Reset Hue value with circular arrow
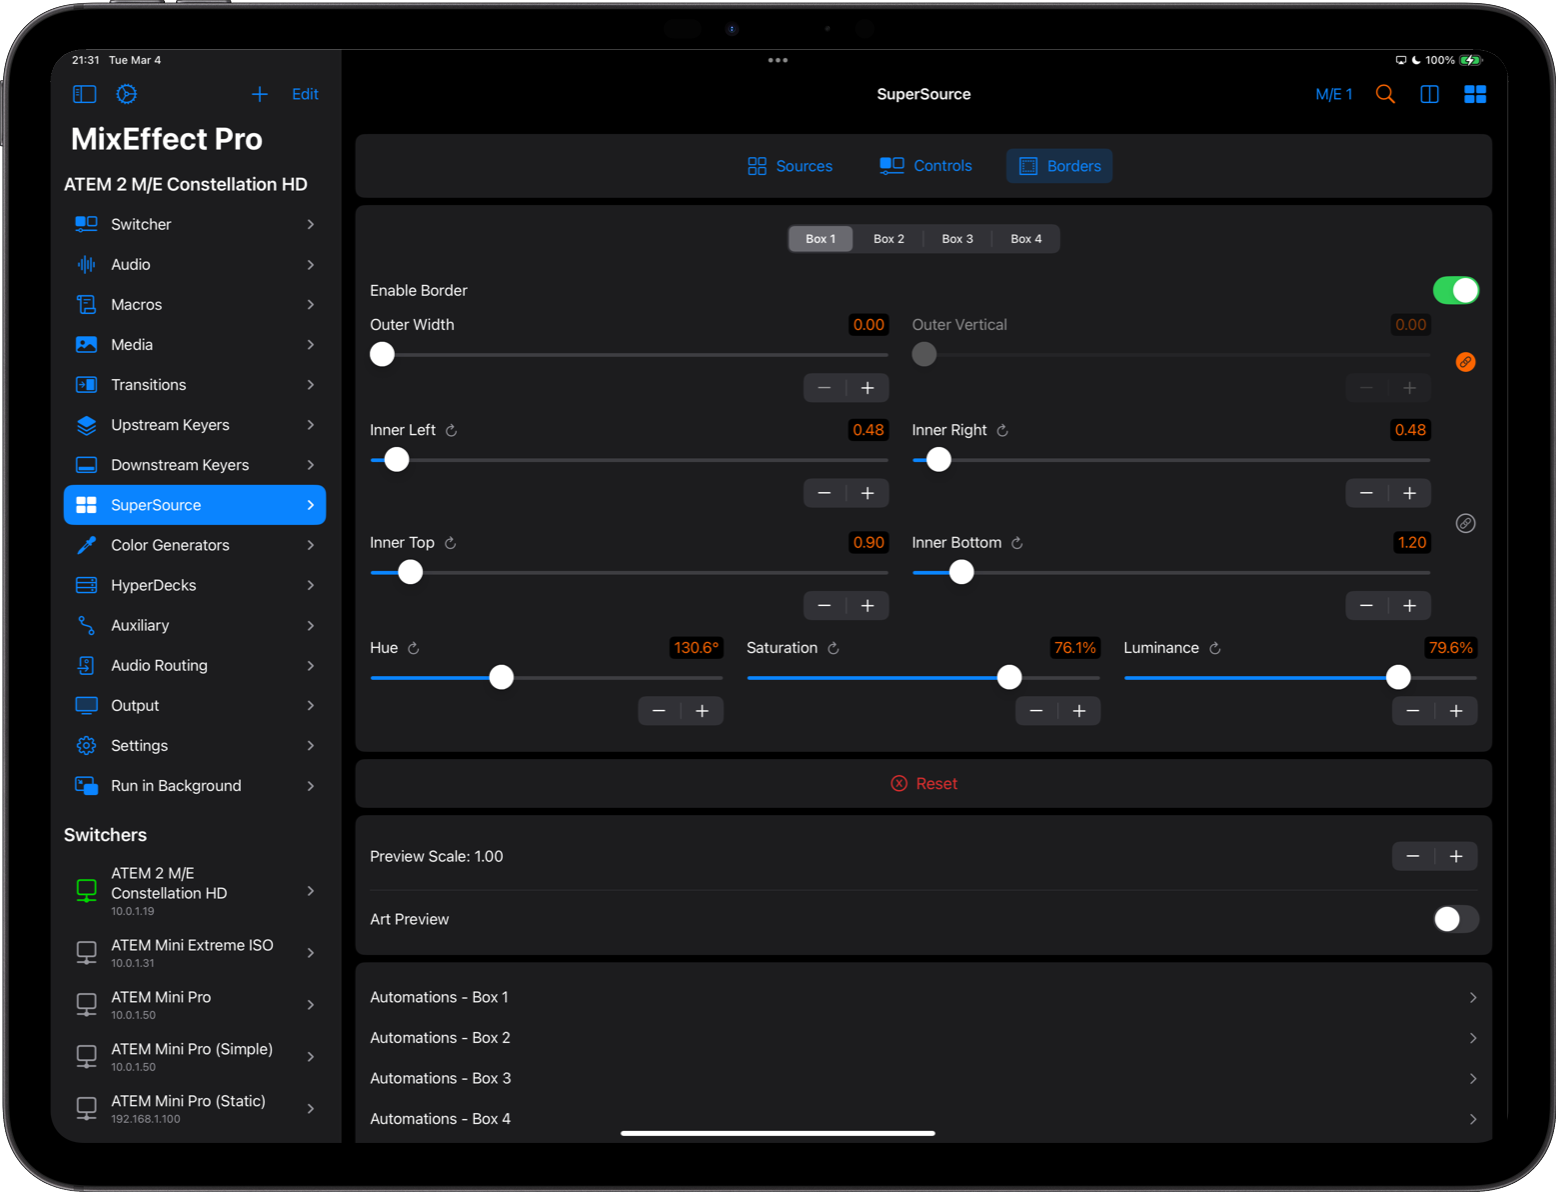The width and height of the screenshot is (1556, 1192). 413,648
